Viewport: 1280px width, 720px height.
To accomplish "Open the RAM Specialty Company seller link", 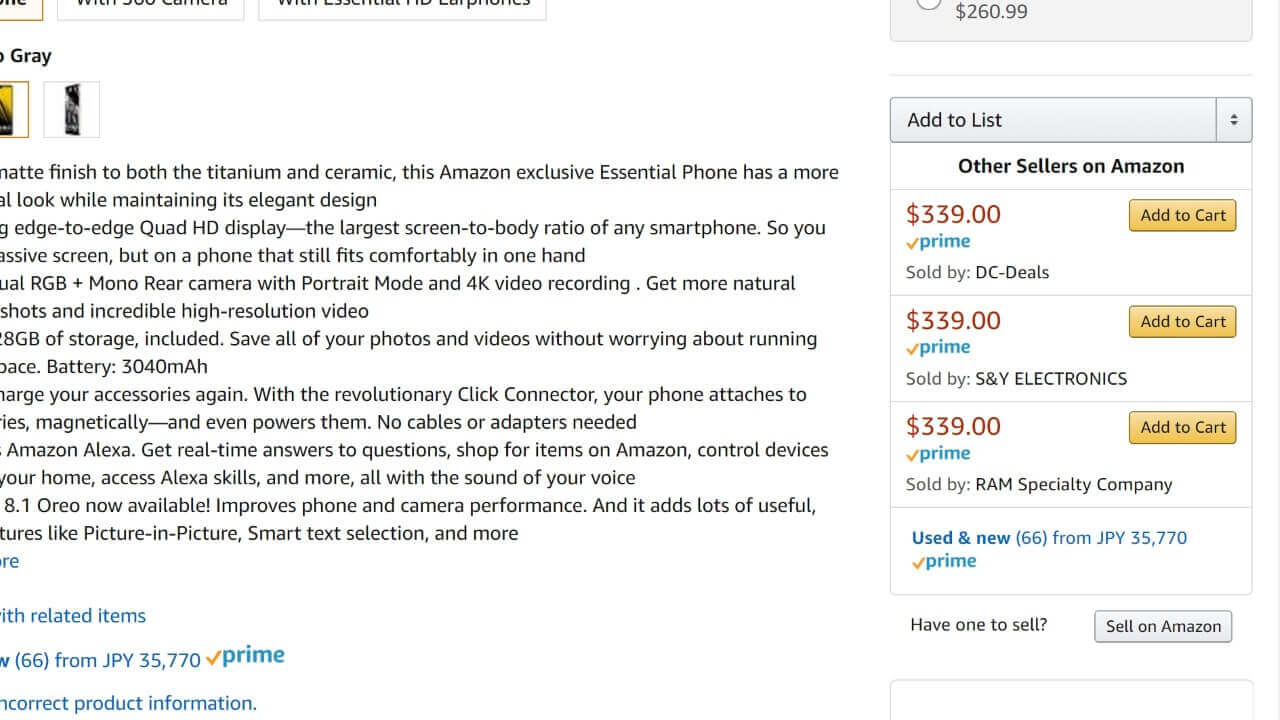I will (1073, 484).
